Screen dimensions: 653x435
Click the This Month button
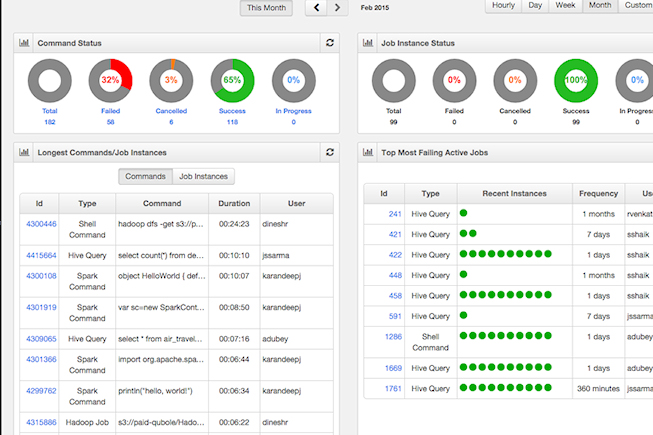(266, 8)
